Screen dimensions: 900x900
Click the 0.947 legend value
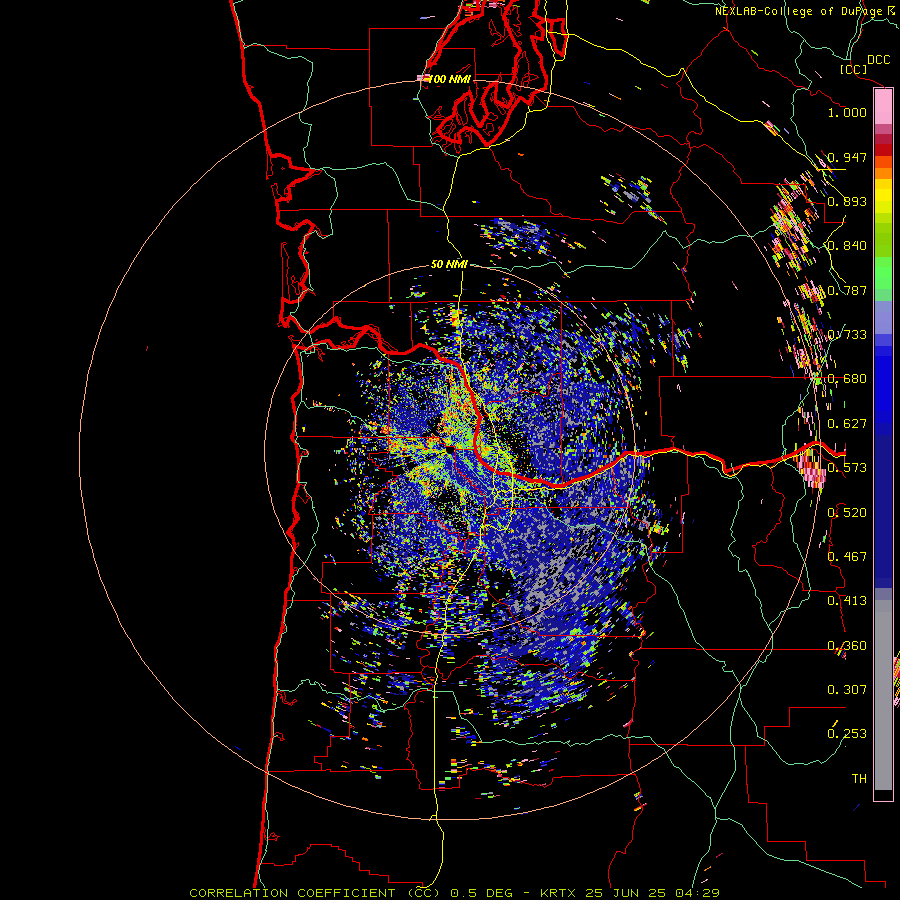click(847, 157)
